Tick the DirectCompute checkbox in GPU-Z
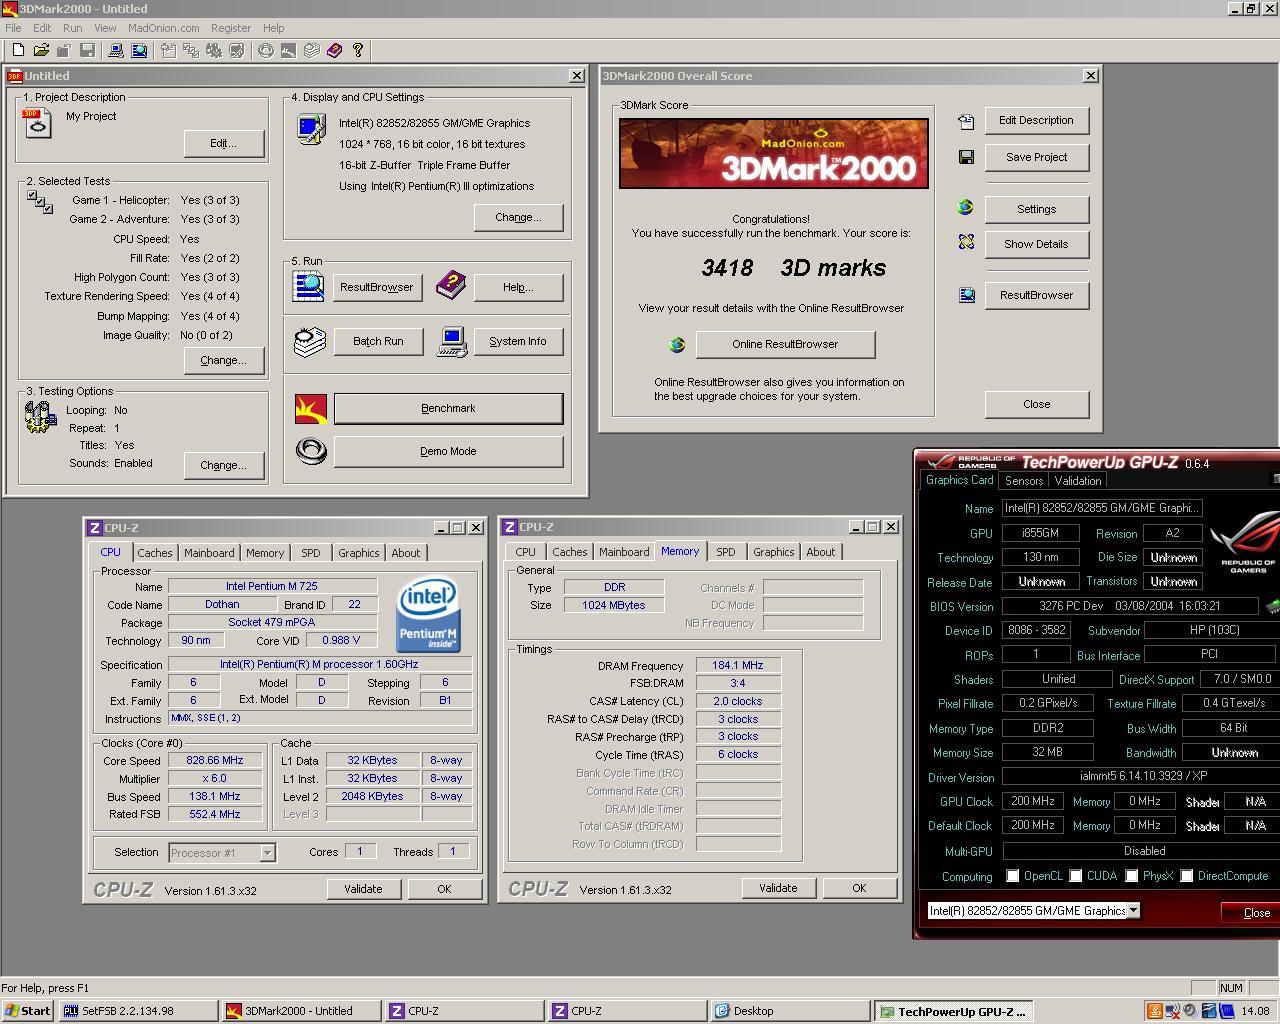The width and height of the screenshot is (1280, 1024). pyautogui.click(x=1187, y=876)
